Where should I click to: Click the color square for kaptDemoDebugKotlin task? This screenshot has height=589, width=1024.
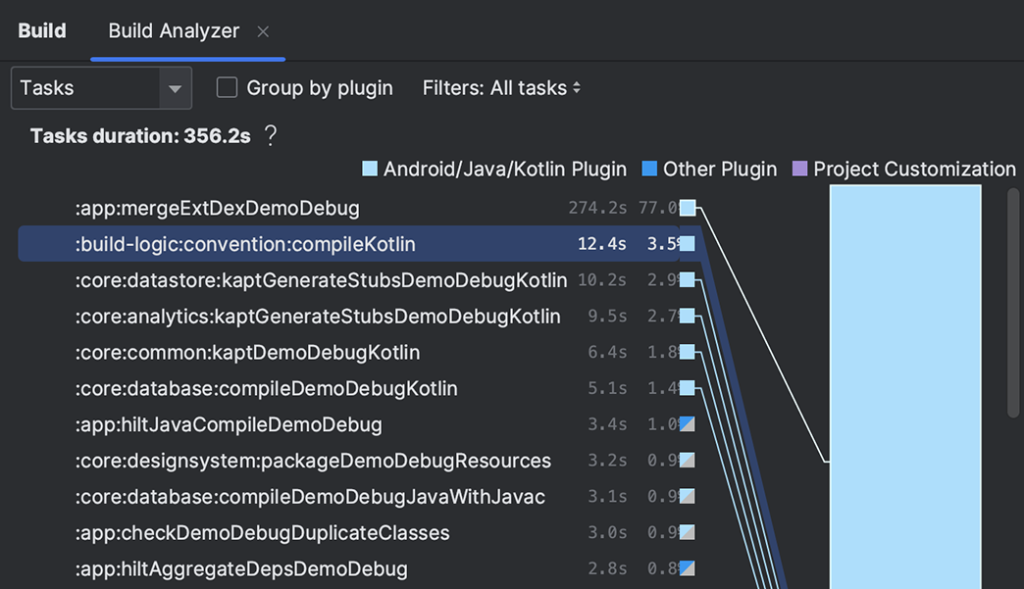coord(687,352)
